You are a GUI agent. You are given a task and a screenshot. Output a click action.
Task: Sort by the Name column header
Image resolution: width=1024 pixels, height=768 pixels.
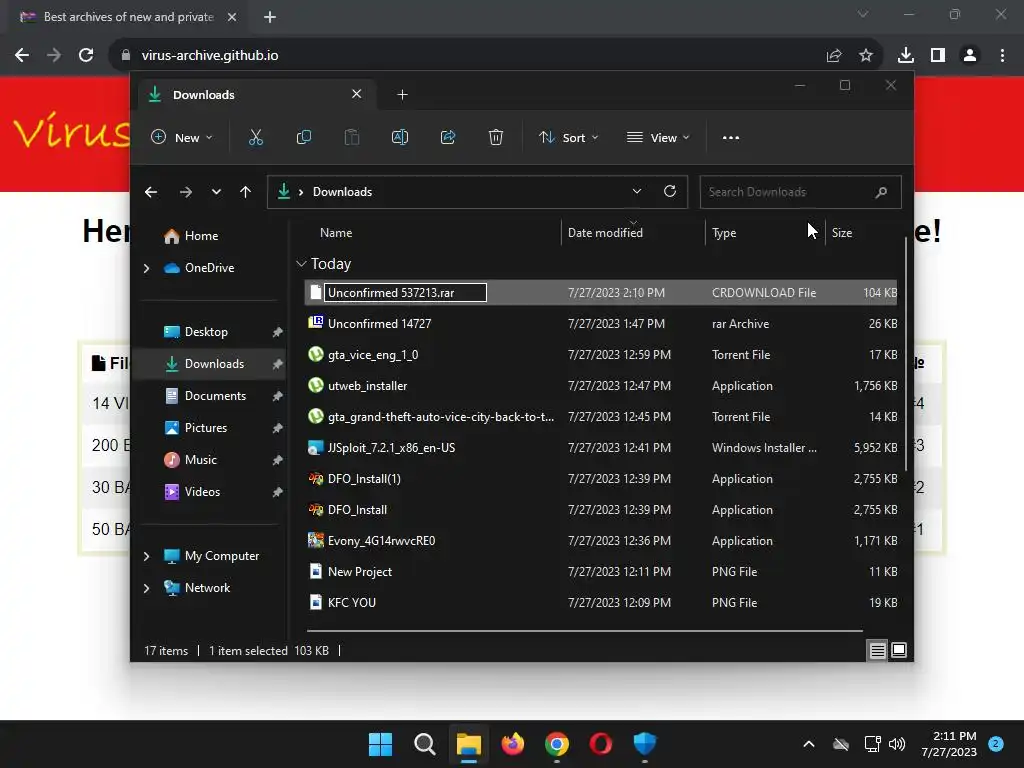pyautogui.click(x=336, y=232)
